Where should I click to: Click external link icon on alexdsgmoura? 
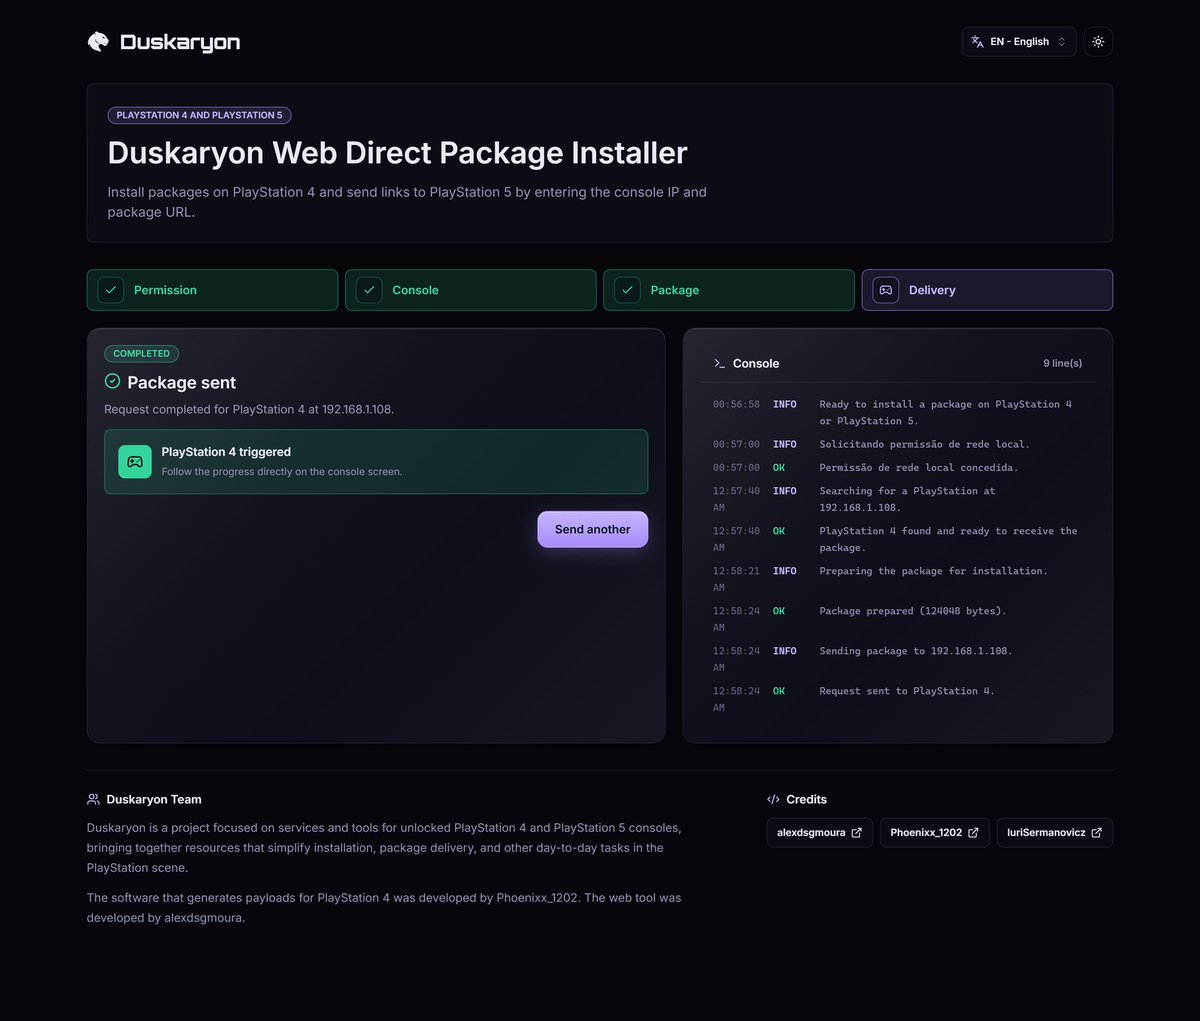coord(857,832)
